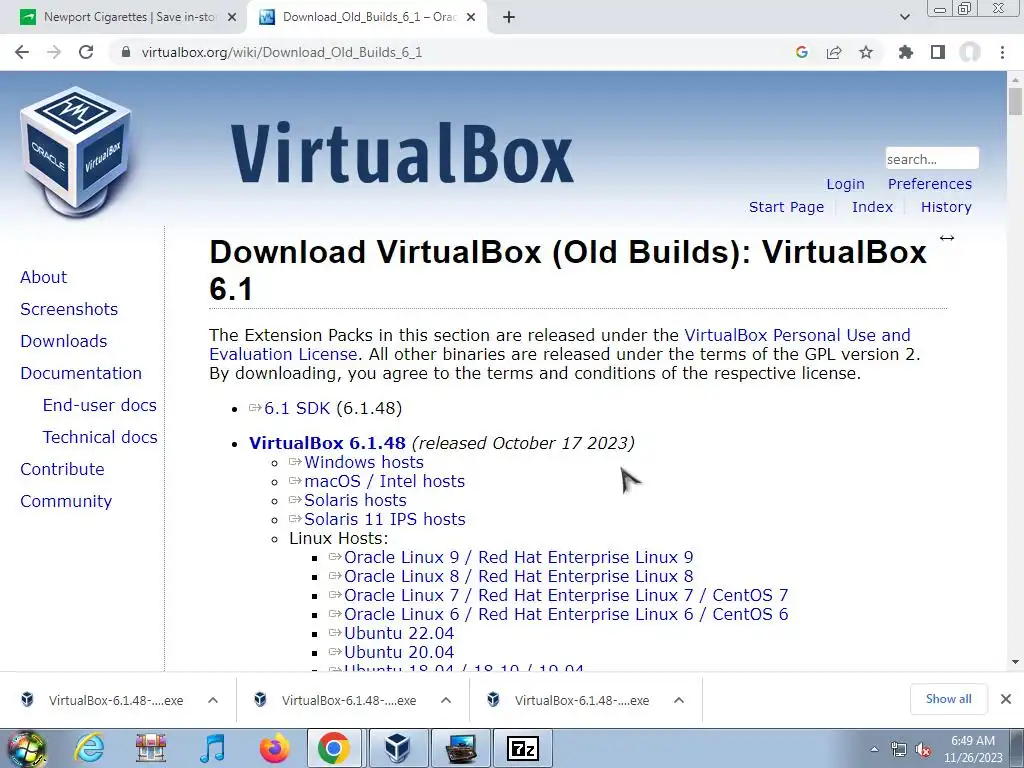Click the page width toggle arrows
Screen dimensions: 1024x768
click(947, 238)
